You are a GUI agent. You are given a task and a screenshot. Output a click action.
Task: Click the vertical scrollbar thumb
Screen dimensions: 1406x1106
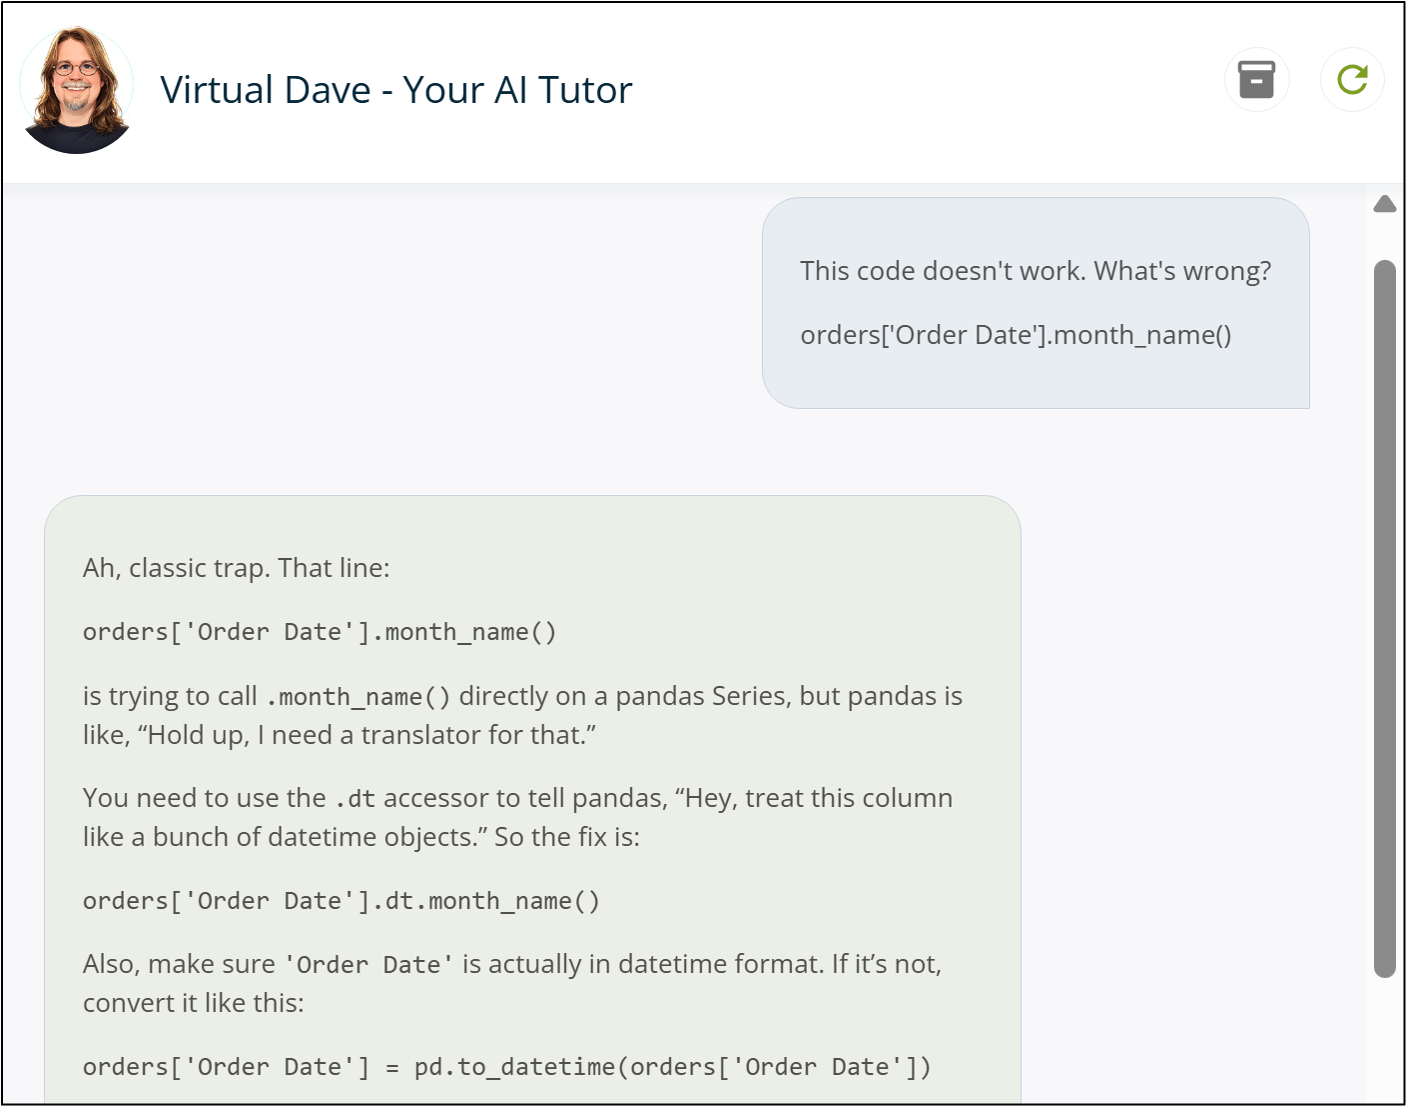pos(1385,618)
